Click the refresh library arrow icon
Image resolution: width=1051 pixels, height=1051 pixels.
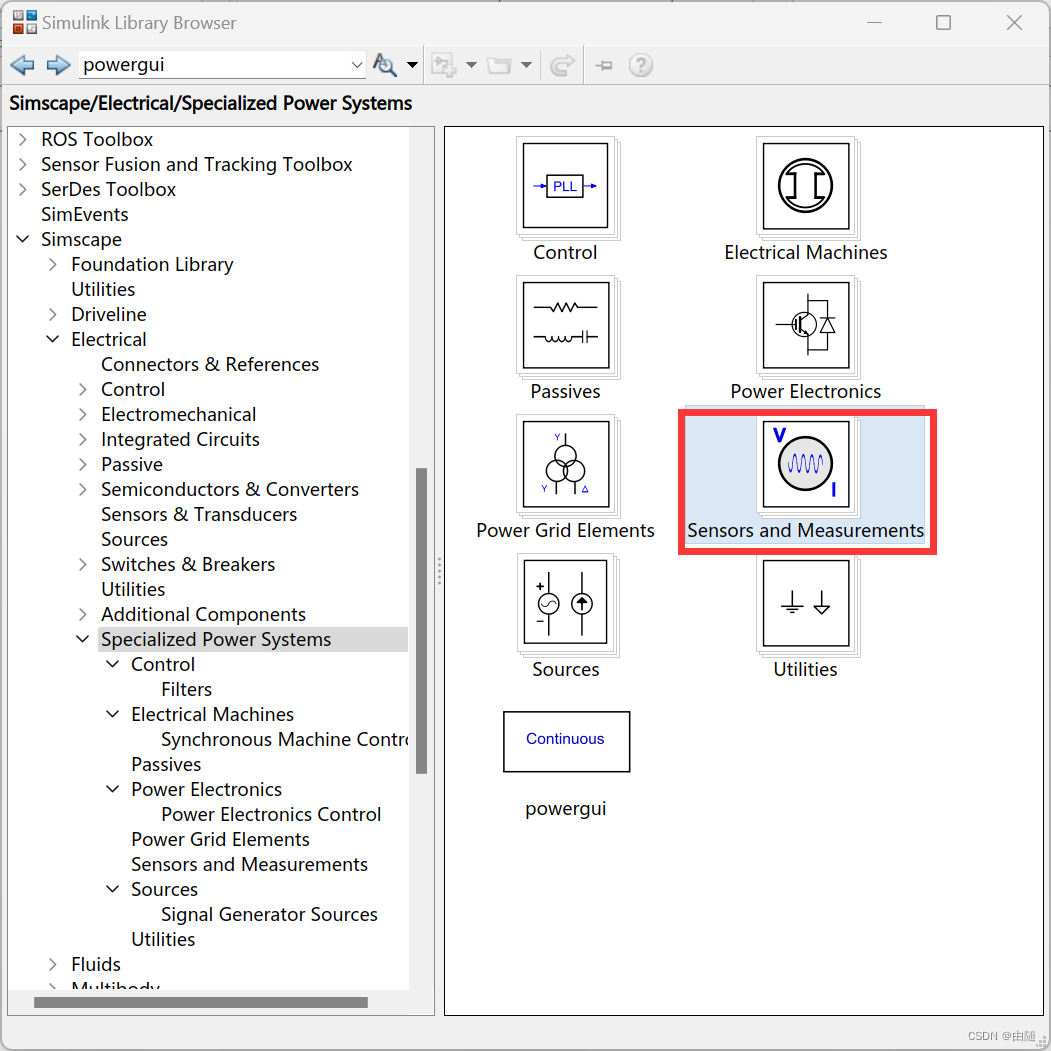coord(562,65)
